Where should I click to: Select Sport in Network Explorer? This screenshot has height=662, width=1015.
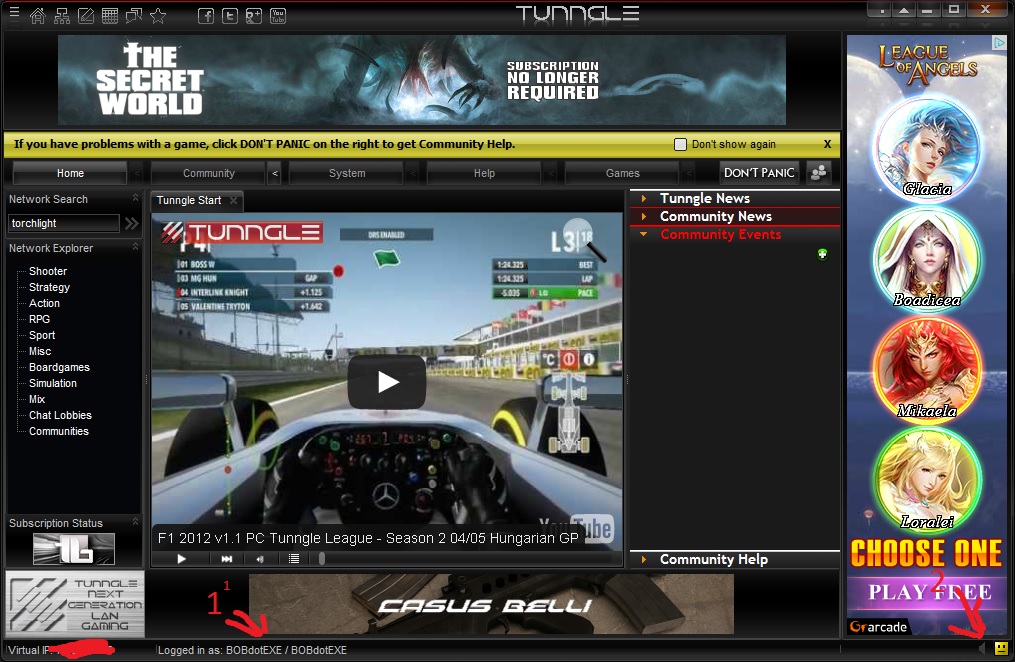tap(42, 335)
